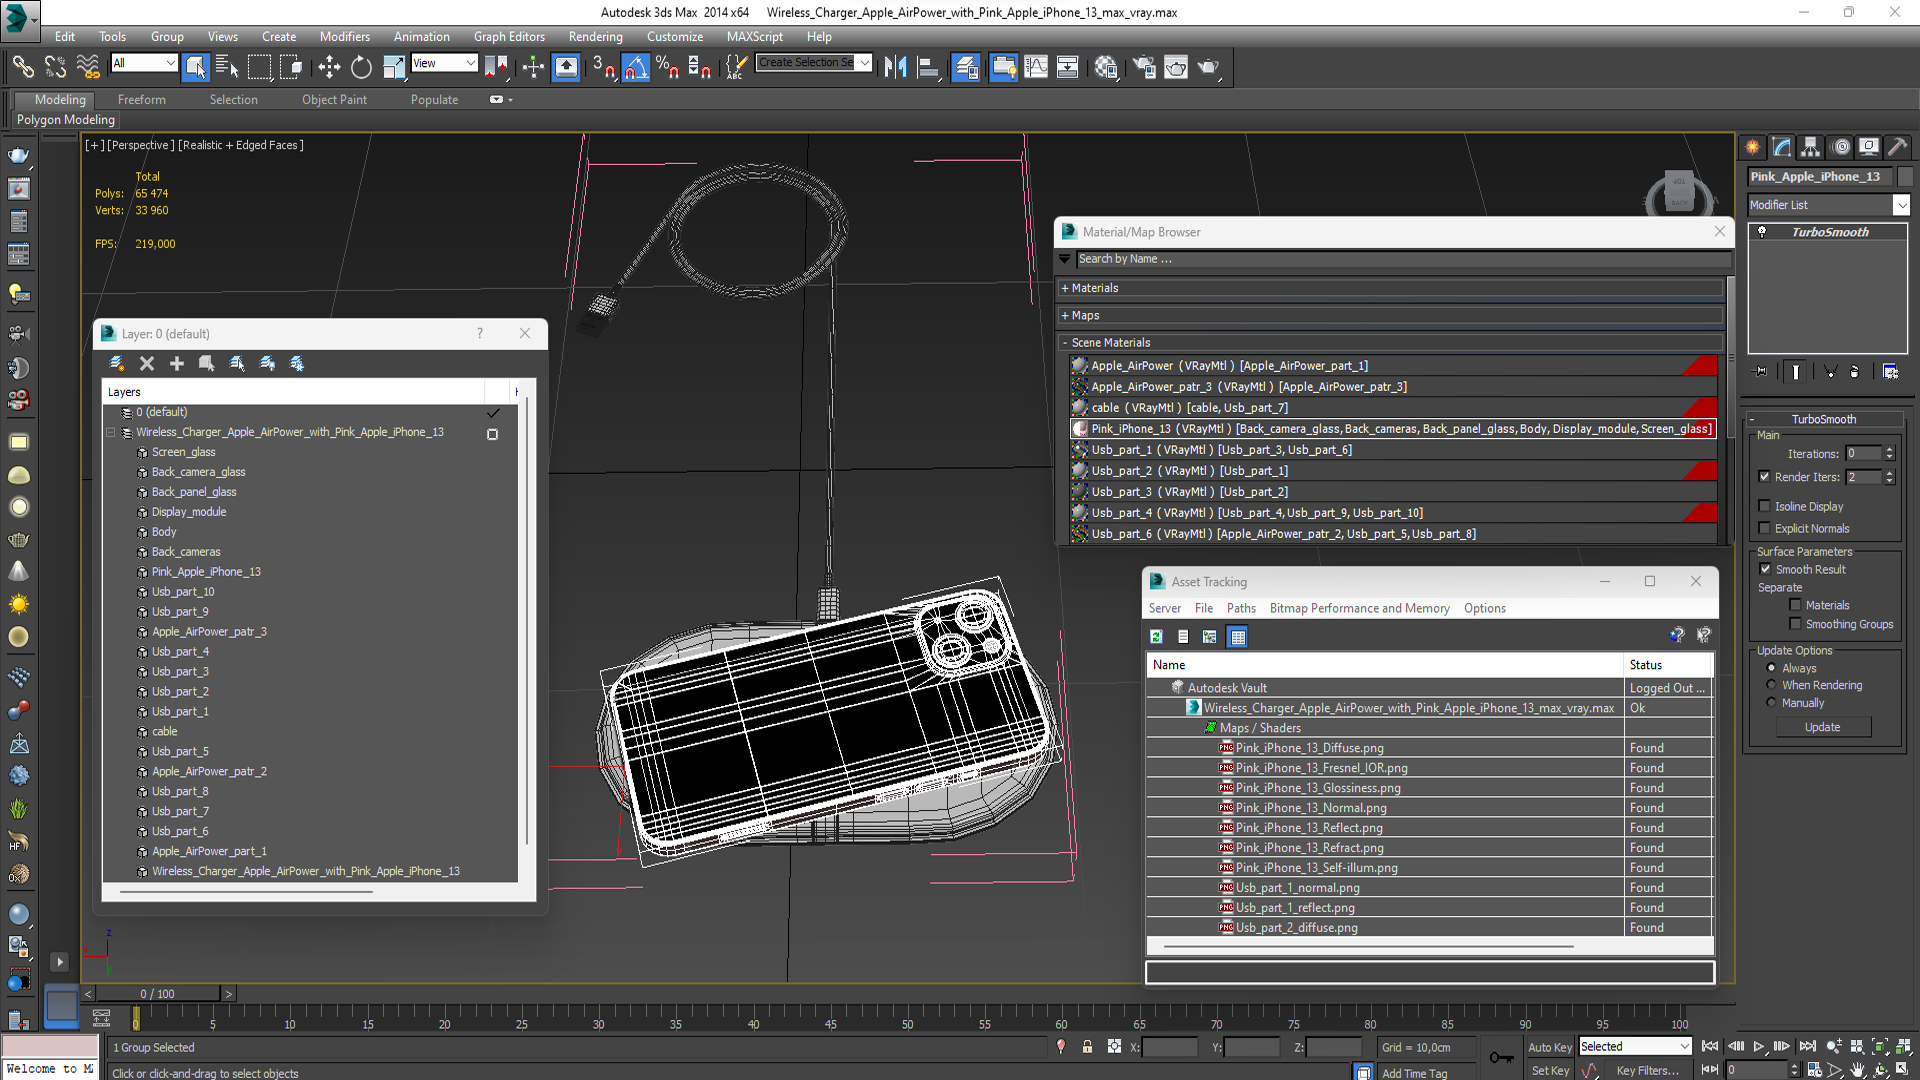This screenshot has width=1920, height=1080.
Task: Open the Hierarchy command panel tab
Action: (x=1811, y=147)
